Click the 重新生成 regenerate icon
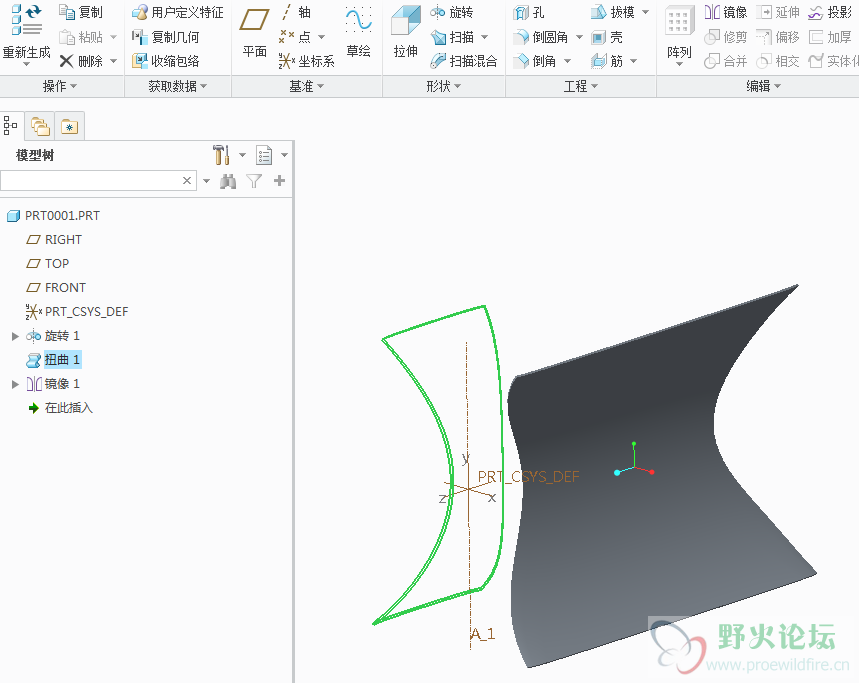 (26, 20)
